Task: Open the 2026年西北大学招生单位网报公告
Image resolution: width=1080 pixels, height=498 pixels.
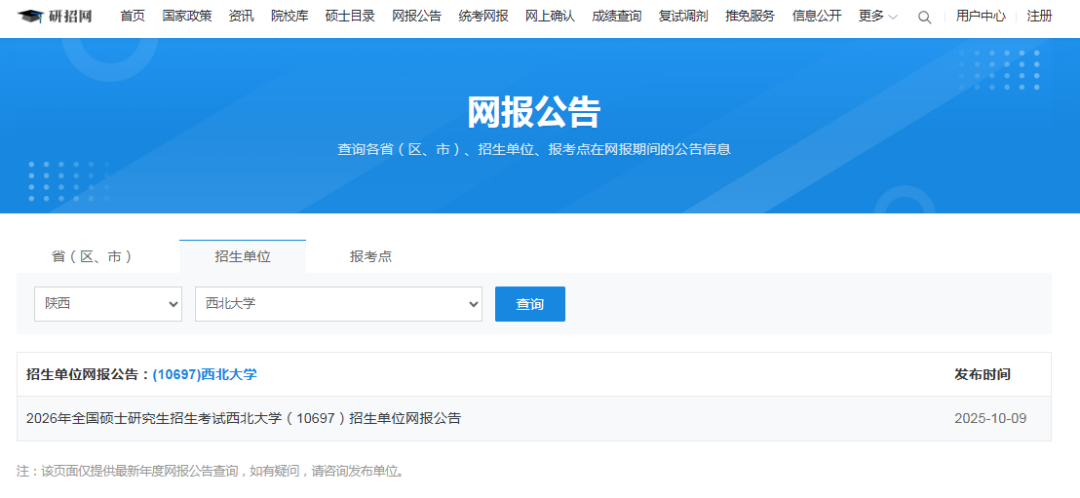Action: coord(243,418)
